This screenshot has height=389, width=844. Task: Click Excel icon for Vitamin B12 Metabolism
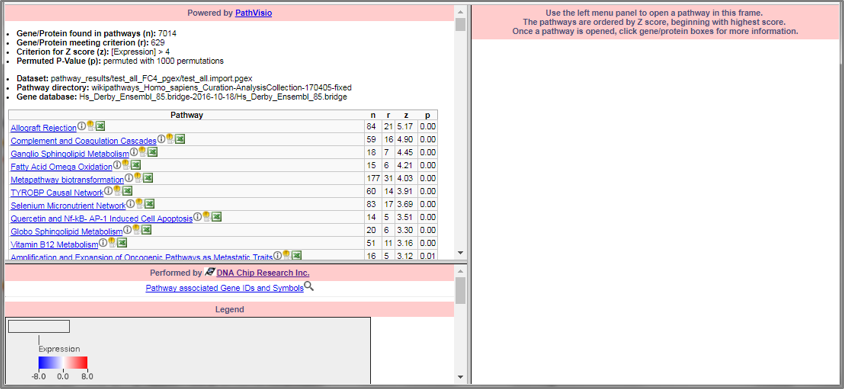click(122, 243)
